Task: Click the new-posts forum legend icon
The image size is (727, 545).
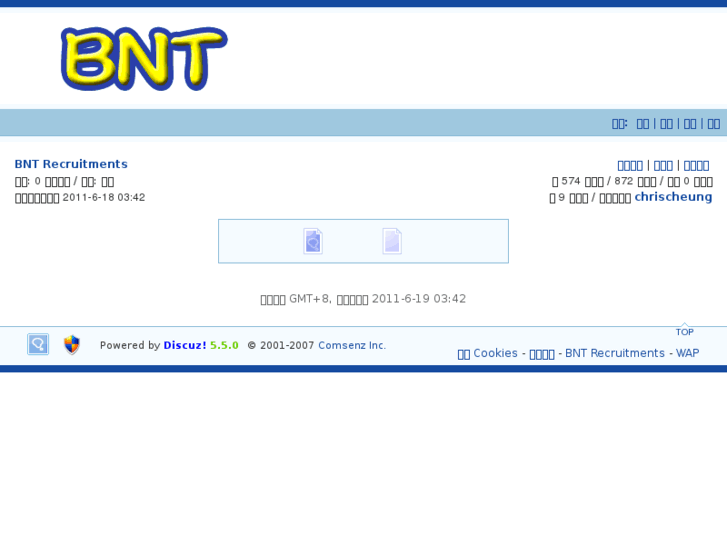Action: tap(313, 241)
